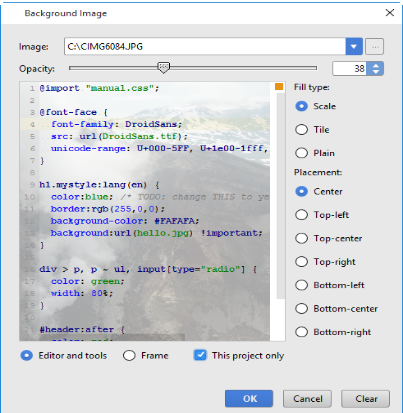Decrease opacity with the spinner down arrow
Viewport: 403px width, 413px height.
376,72
